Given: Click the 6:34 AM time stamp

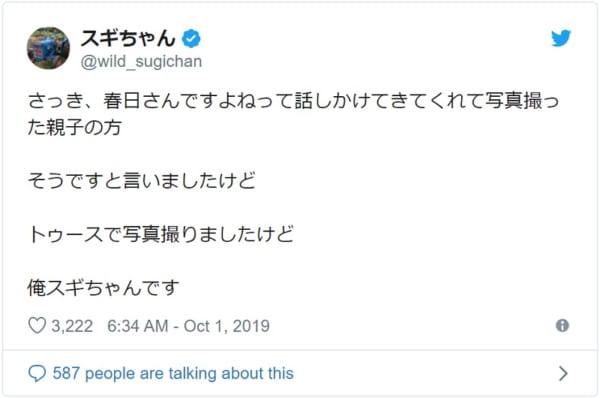Looking at the screenshot, I should (x=138, y=326).
